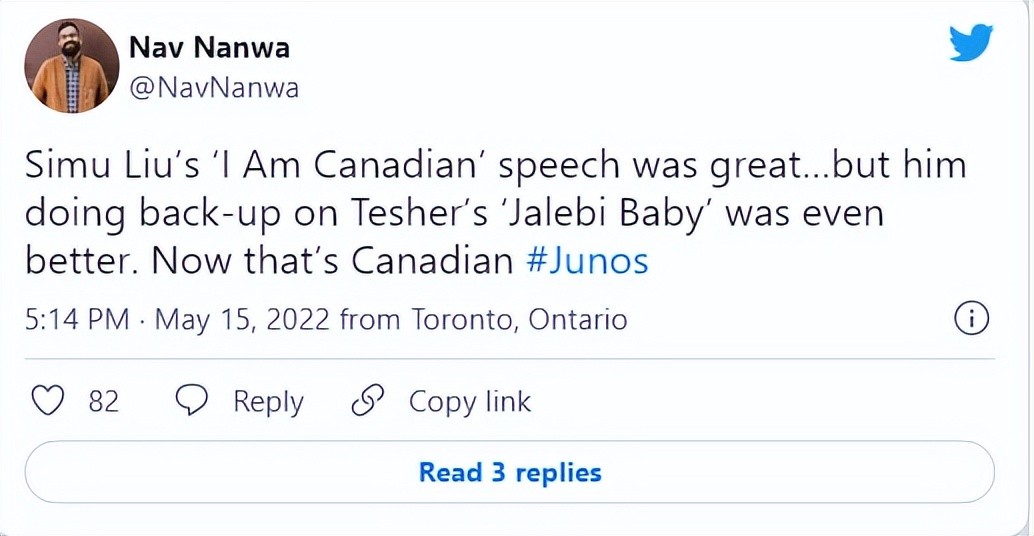Viewport: 1034px width, 536px height.
Task: Click the 5:14 PM timestamp
Action: pyautogui.click(x=76, y=320)
